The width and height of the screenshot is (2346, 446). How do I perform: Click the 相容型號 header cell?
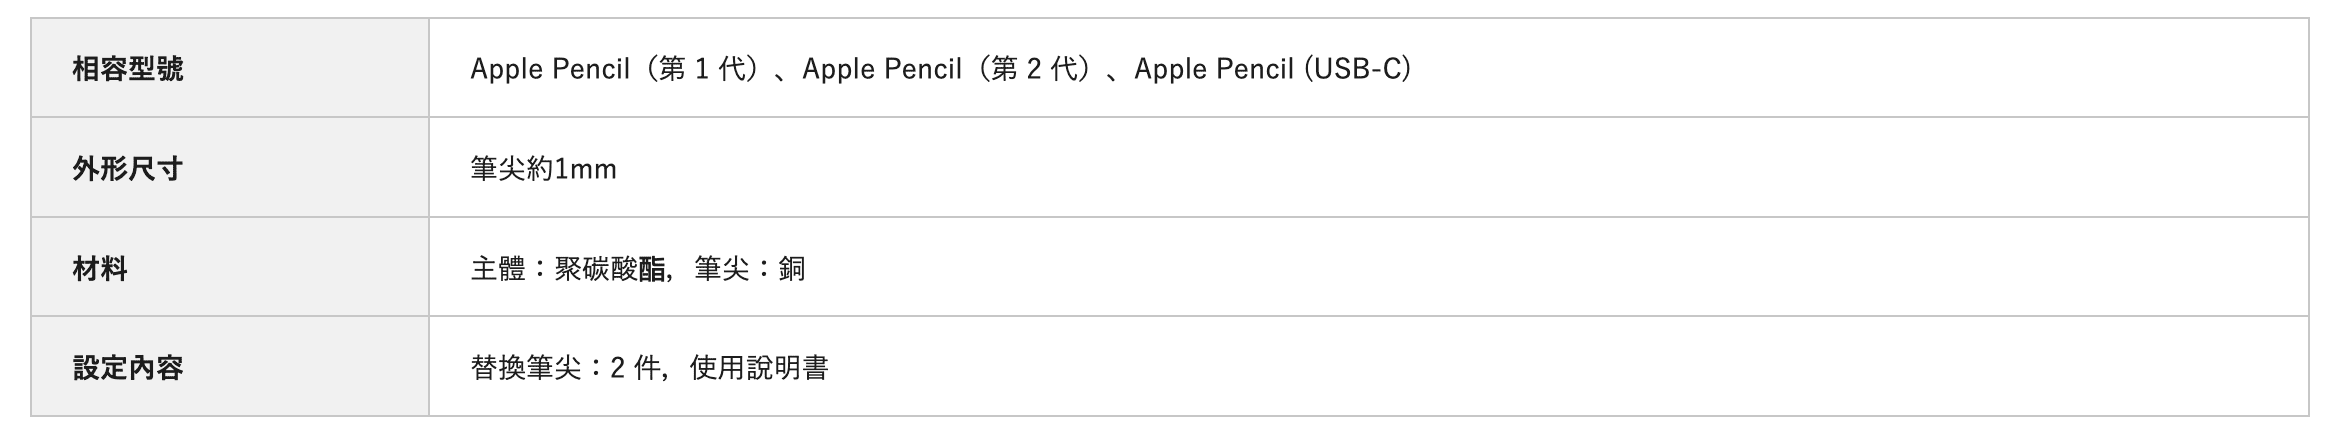(x=230, y=68)
